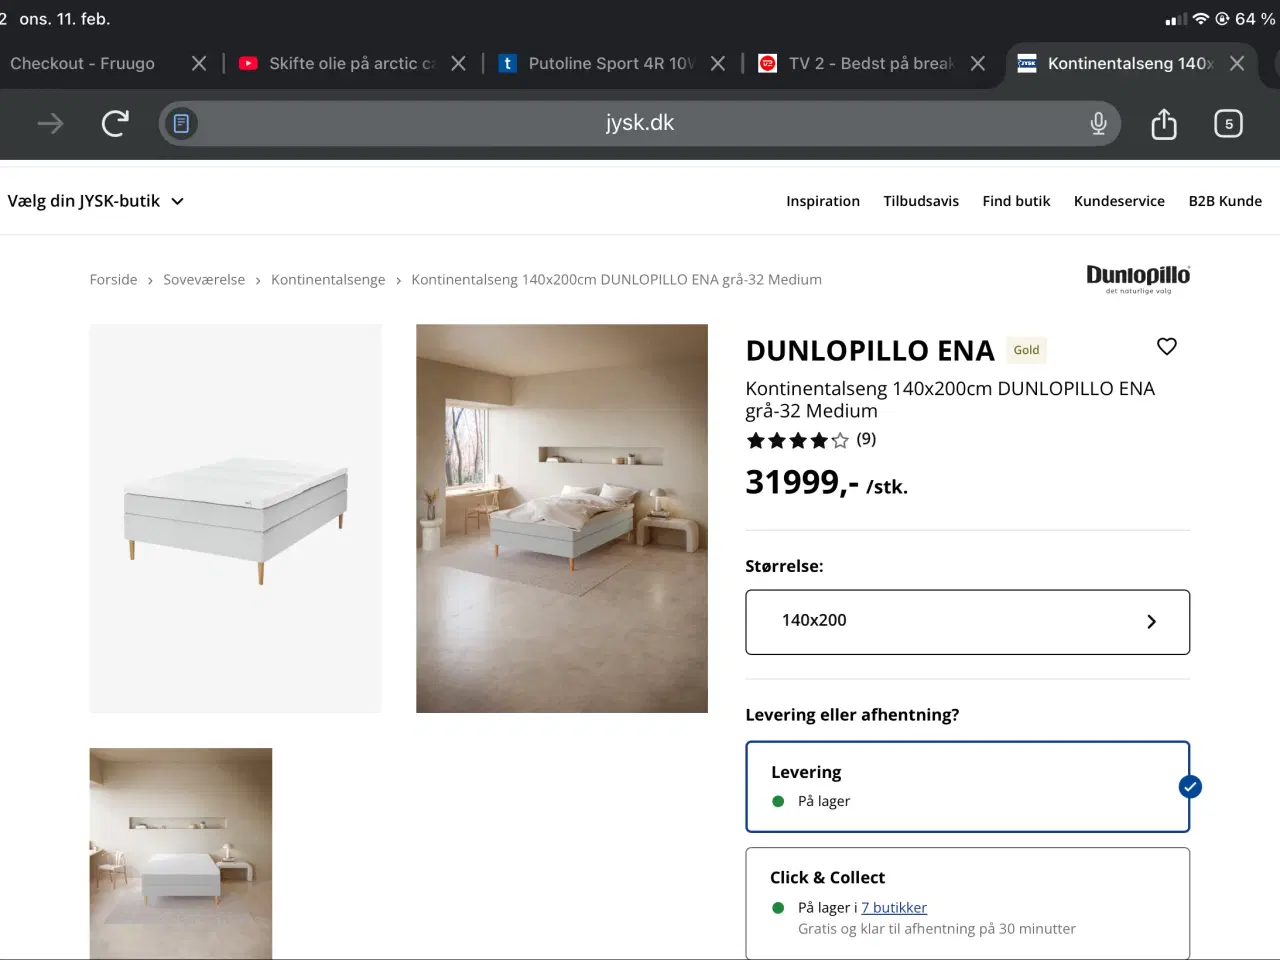Open the 140x200 size selector
Image resolution: width=1280 pixels, height=960 pixels.
coord(967,621)
